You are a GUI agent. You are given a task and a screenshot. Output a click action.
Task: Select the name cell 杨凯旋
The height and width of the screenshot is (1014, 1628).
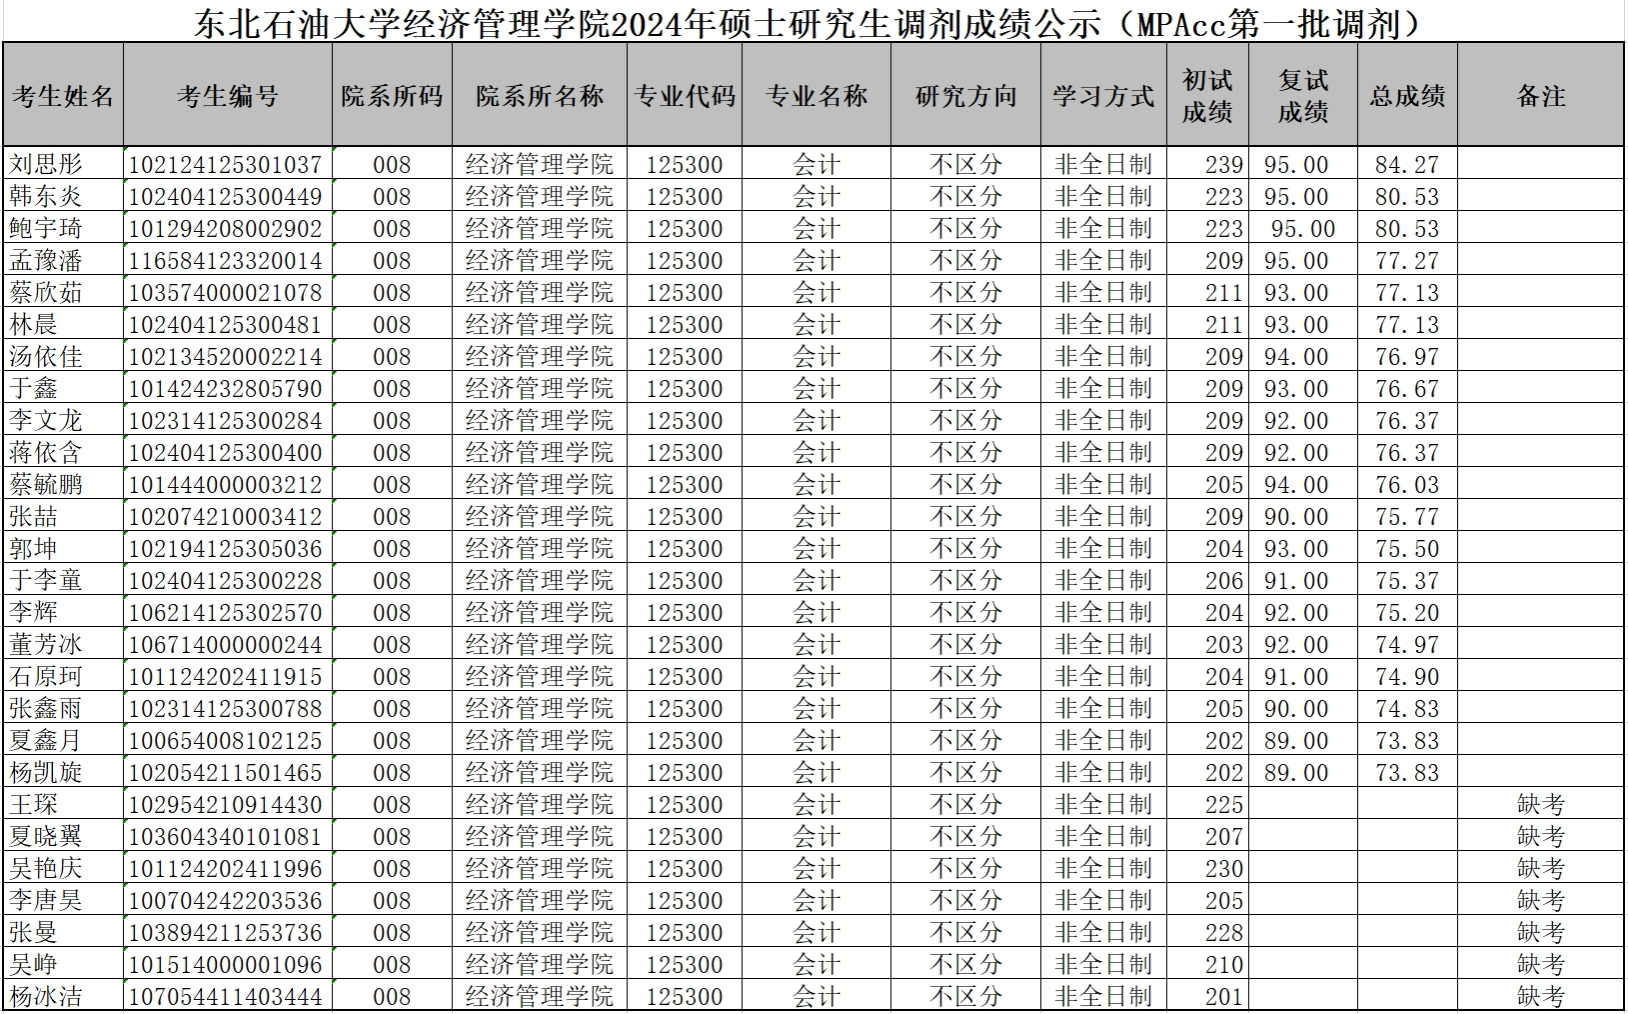pos(46,773)
